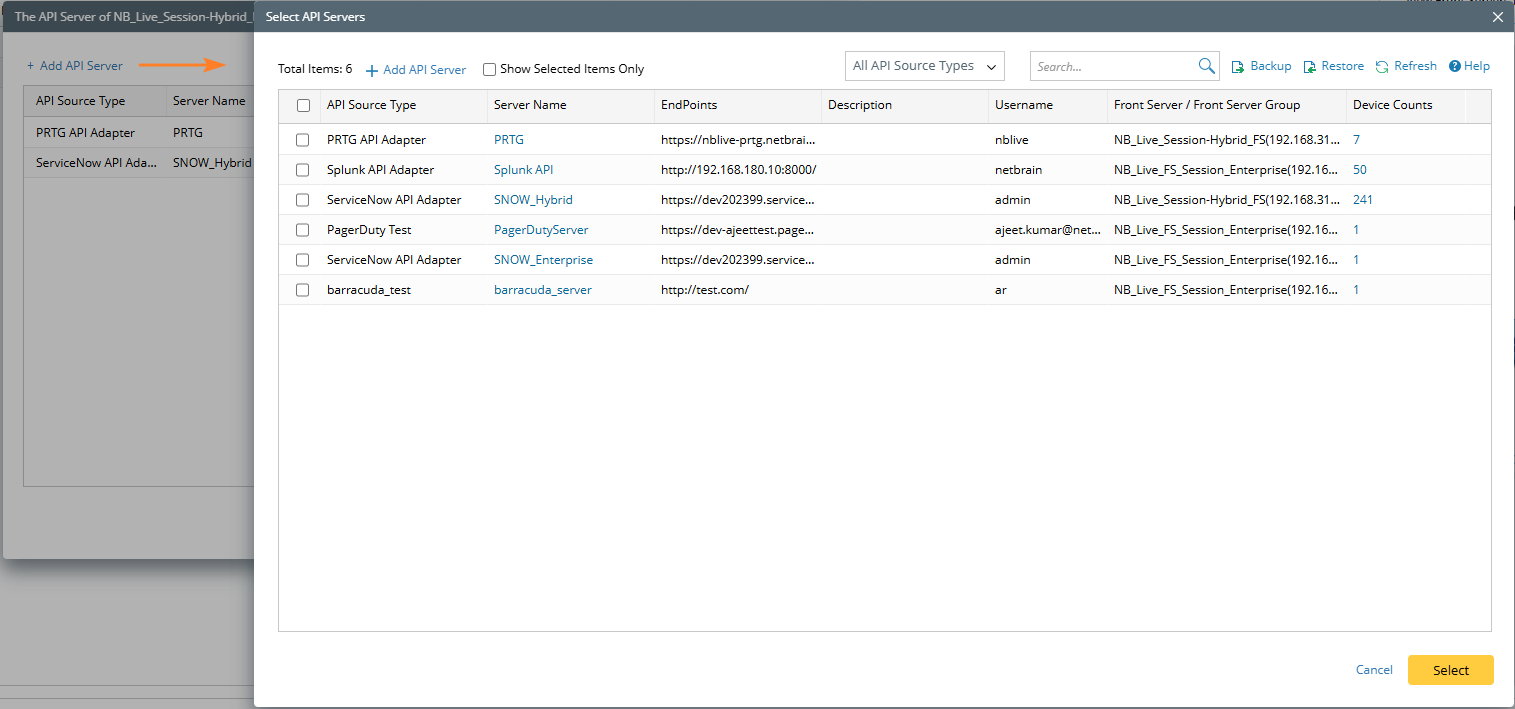Focus the Search input field
The image size is (1515, 709).
(1114, 67)
